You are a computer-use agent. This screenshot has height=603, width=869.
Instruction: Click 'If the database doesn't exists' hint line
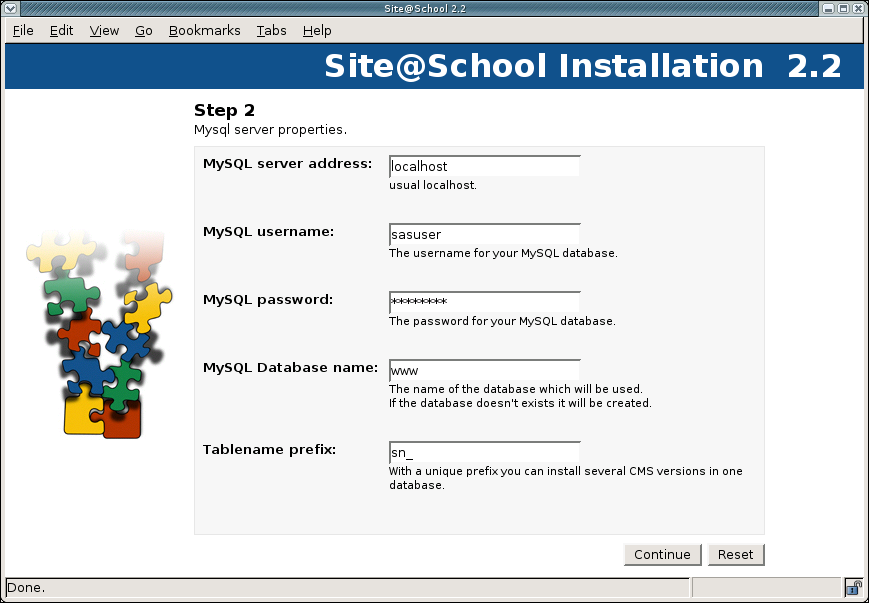point(520,403)
